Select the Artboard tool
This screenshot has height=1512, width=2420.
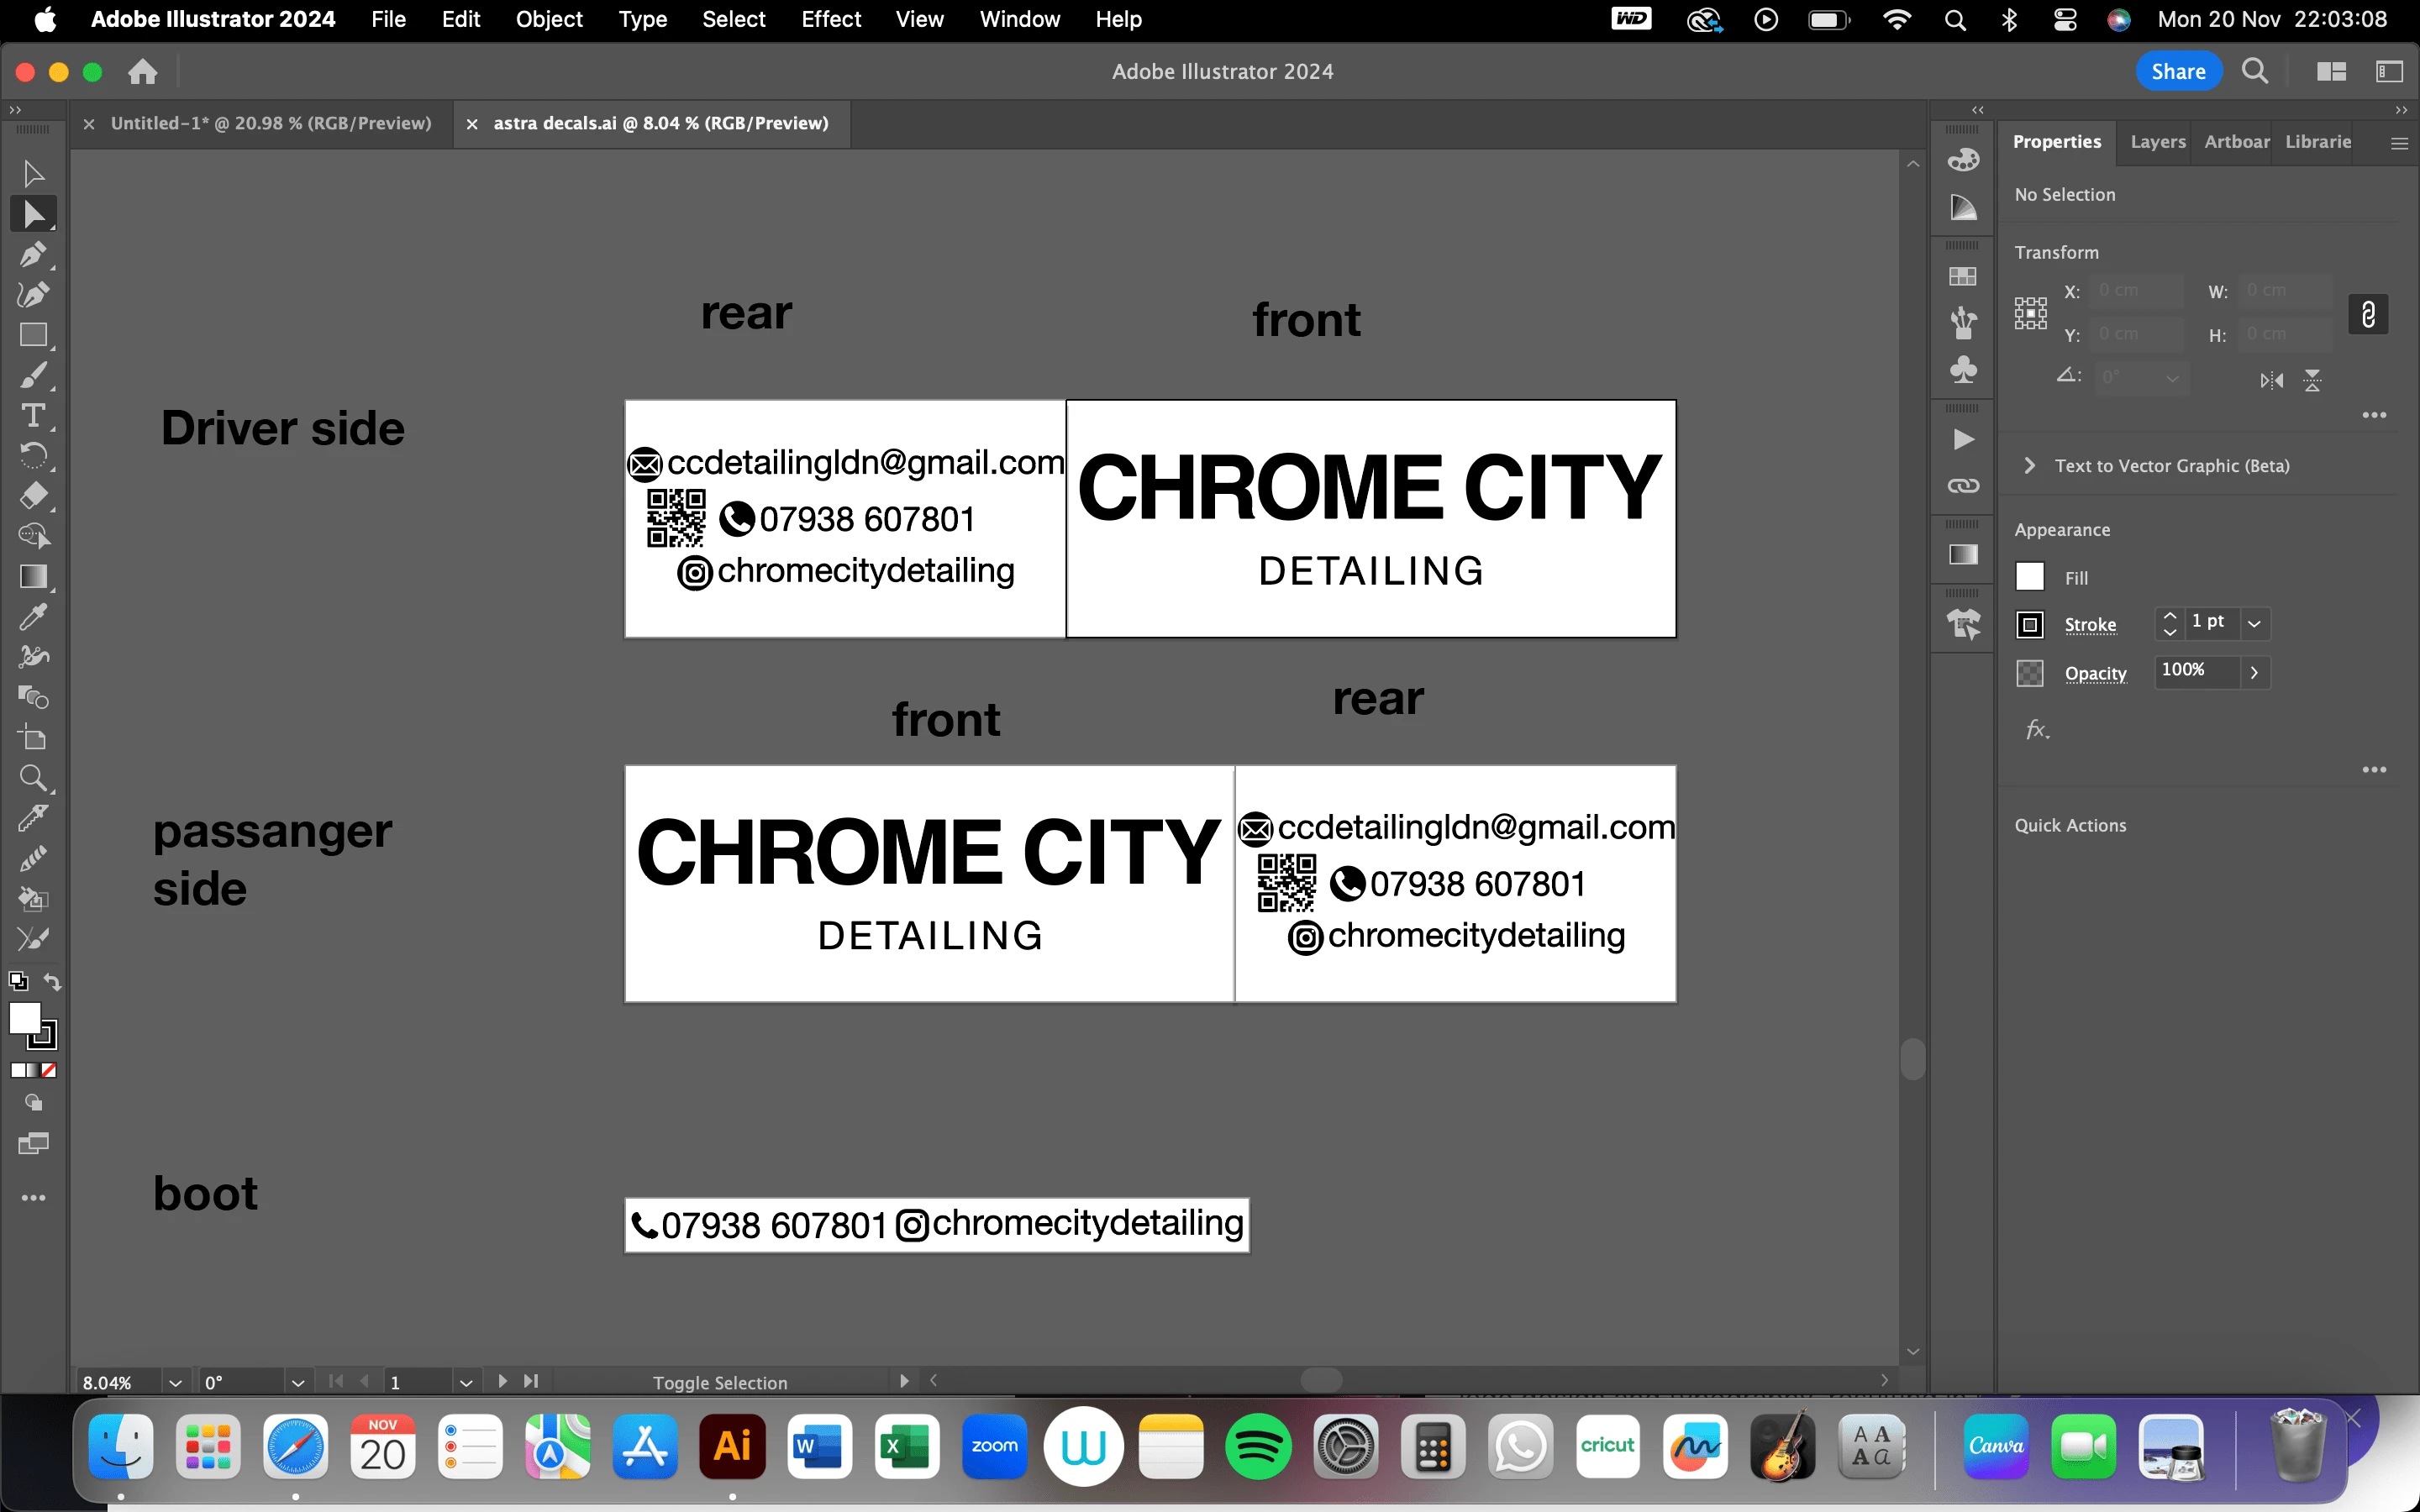(x=33, y=738)
